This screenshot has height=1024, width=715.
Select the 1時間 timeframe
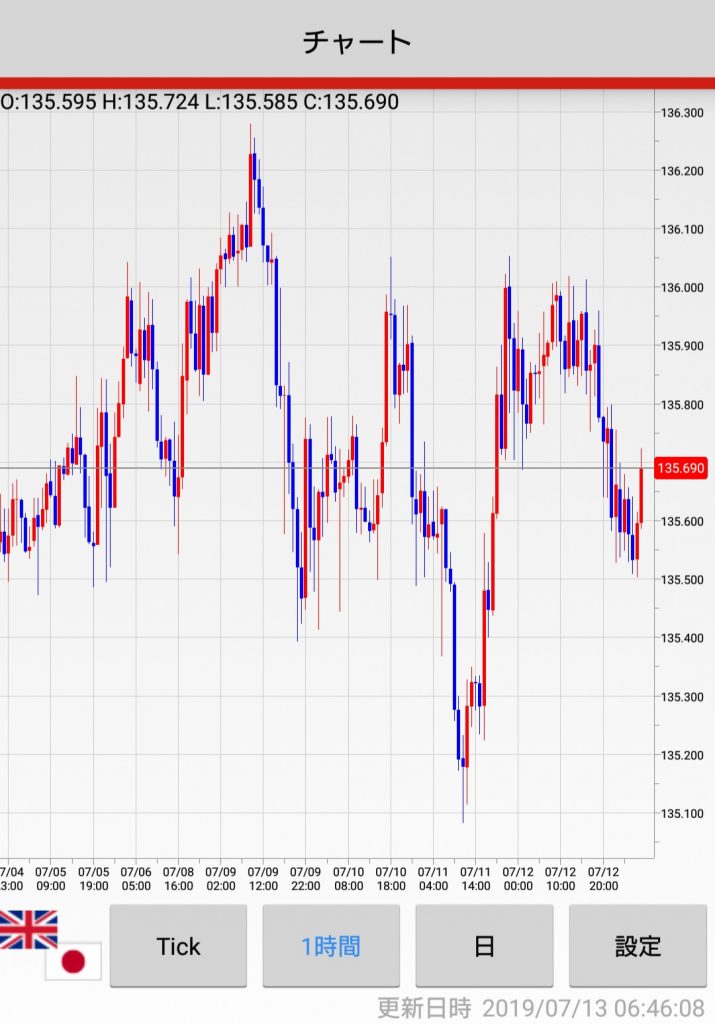point(331,946)
